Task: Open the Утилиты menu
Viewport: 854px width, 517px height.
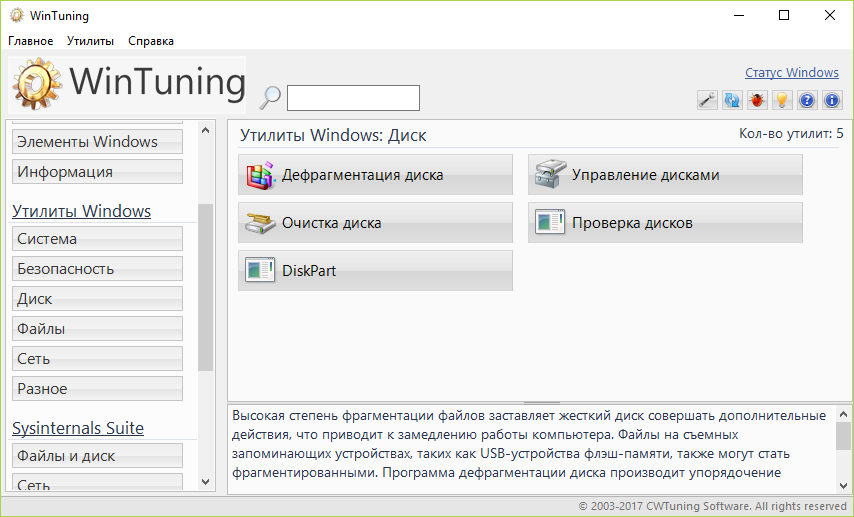Action: point(90,41)
